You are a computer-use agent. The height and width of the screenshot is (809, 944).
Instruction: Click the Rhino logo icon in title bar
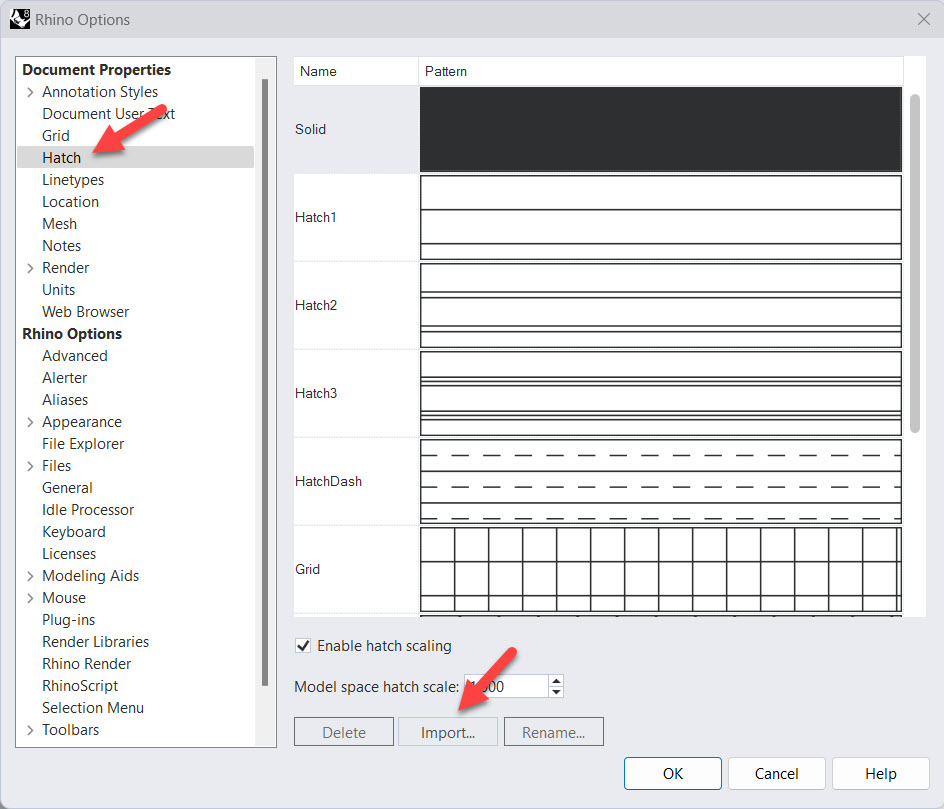click(x=20, y=19)
